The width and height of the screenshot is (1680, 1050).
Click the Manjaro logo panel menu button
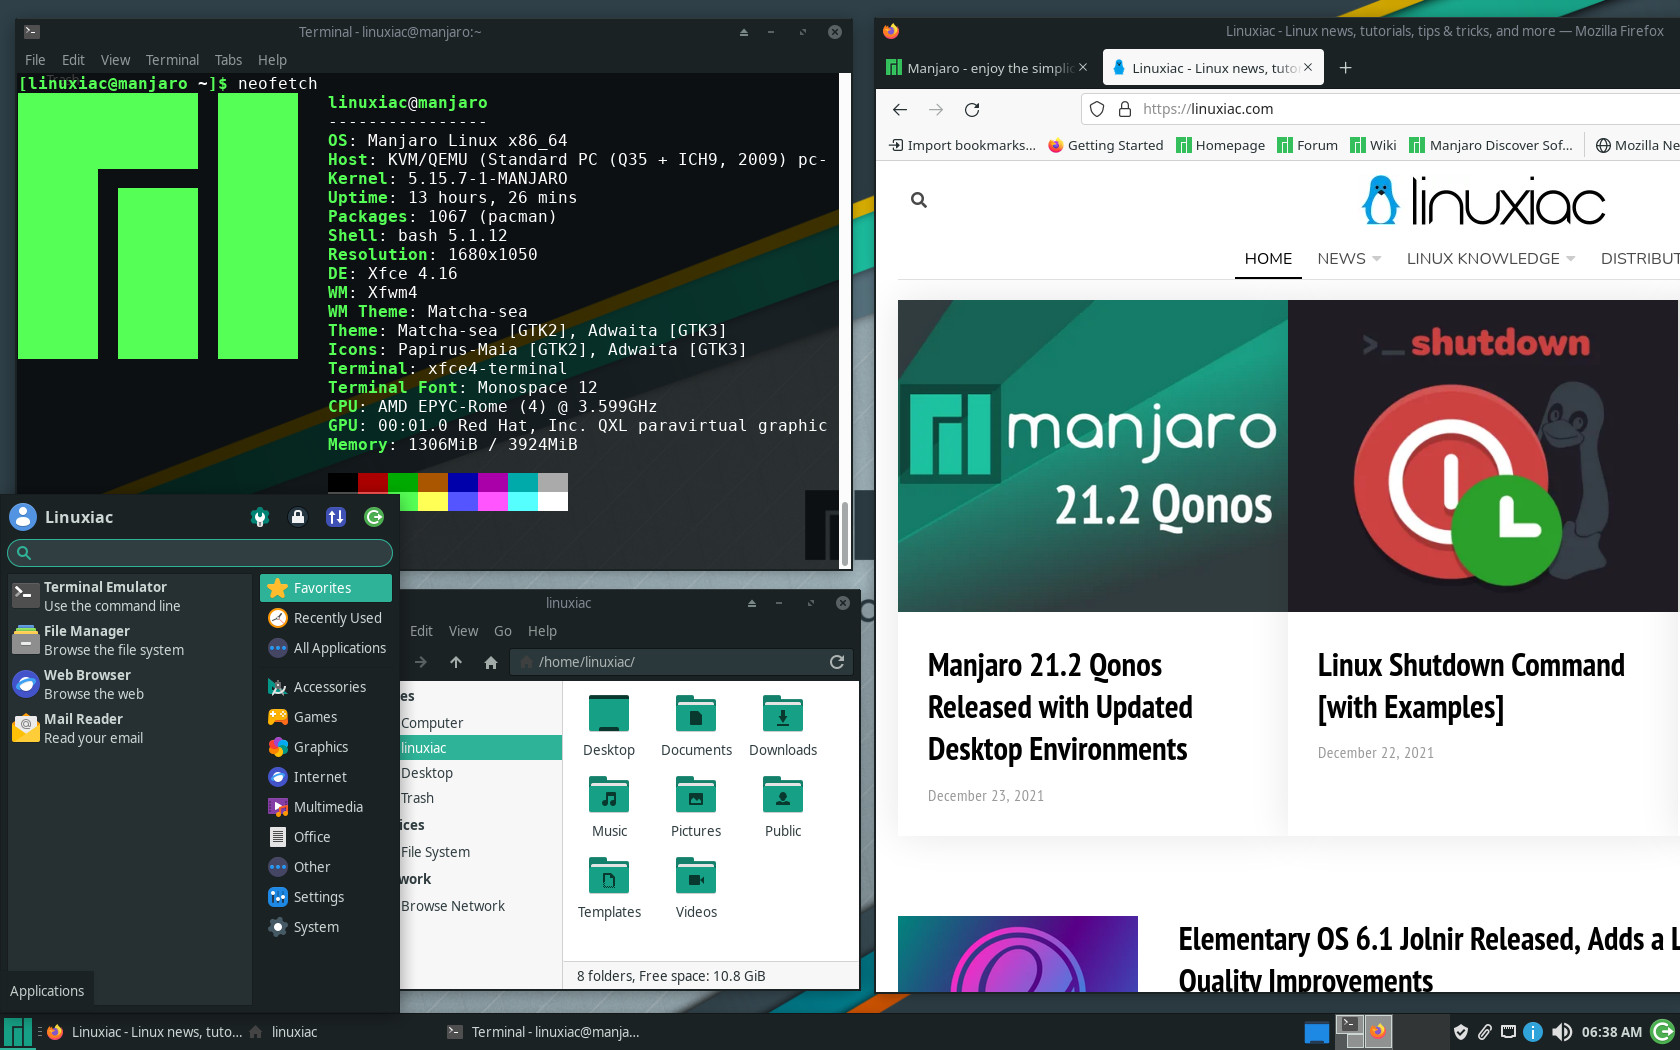point(17,1032)
